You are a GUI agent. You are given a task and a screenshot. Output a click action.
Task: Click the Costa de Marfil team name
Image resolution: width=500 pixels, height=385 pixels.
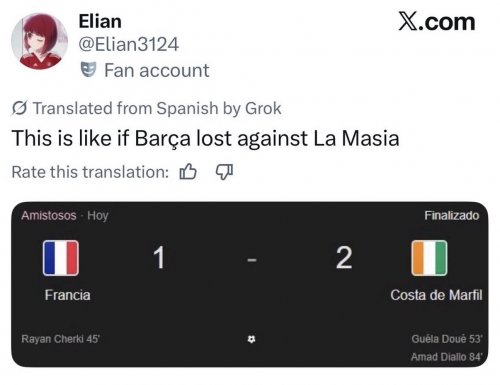click(436, 295)
